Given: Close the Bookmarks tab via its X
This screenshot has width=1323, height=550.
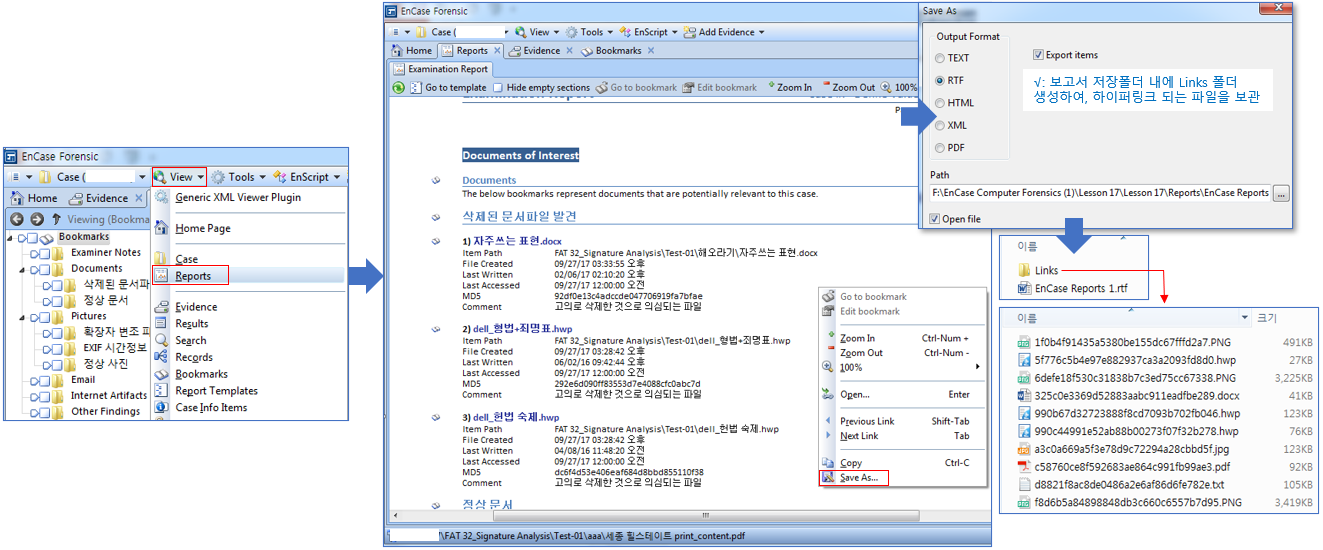Looking at the screenshot, I should (651, 51).
